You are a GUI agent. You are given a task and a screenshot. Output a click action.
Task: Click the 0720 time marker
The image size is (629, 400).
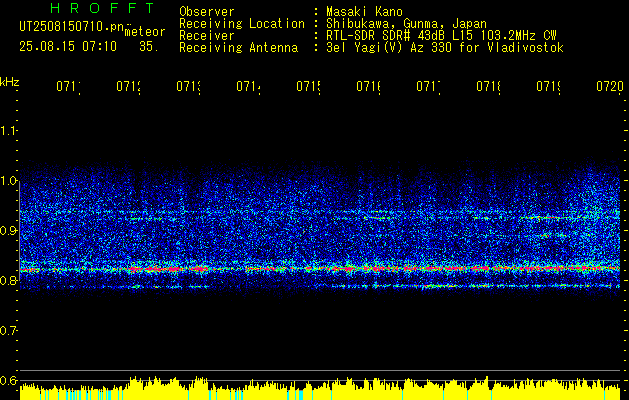click(610, 87)
